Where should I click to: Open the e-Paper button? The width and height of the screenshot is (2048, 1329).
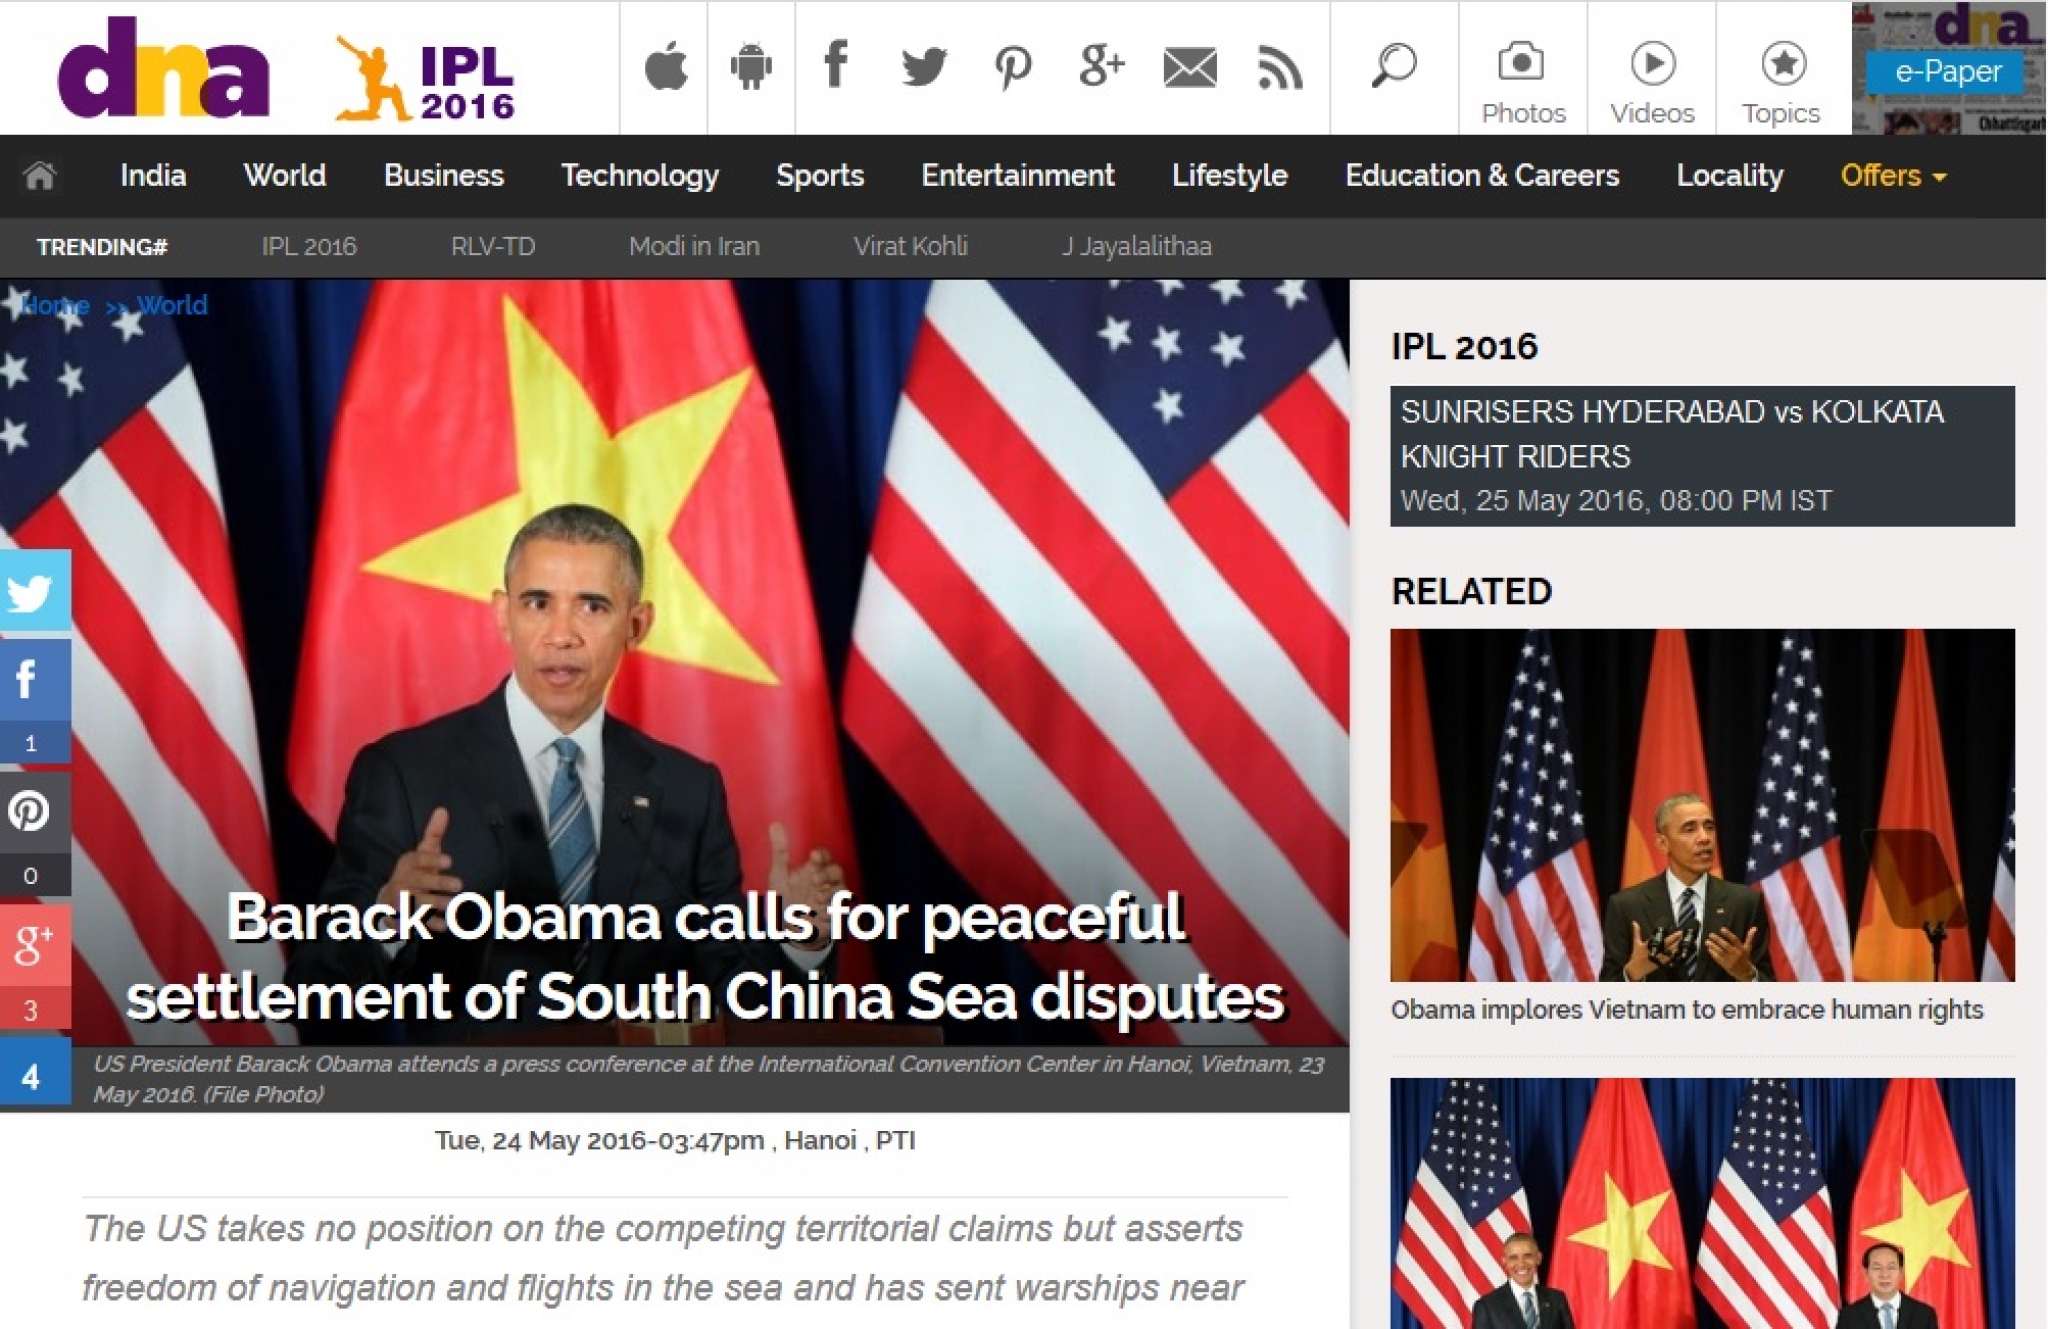pyautogui.click(x=1946, y=71)
